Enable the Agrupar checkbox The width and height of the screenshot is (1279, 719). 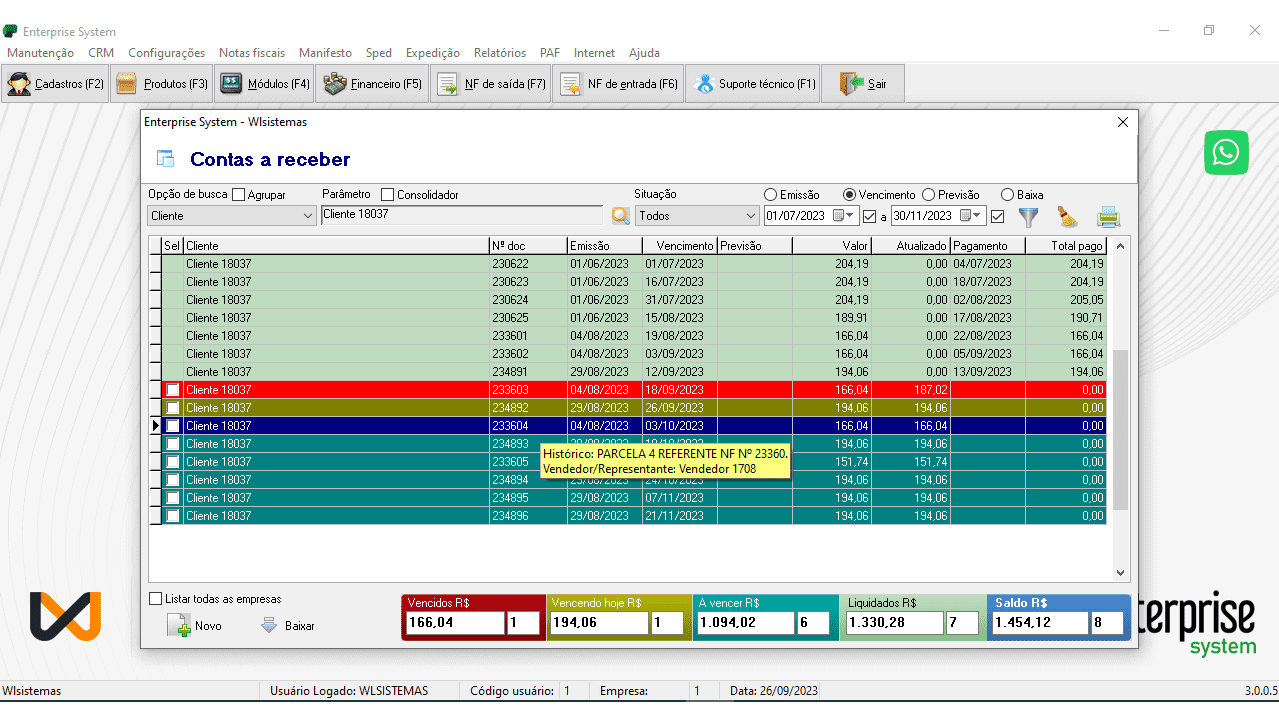[x=238, y=195]
